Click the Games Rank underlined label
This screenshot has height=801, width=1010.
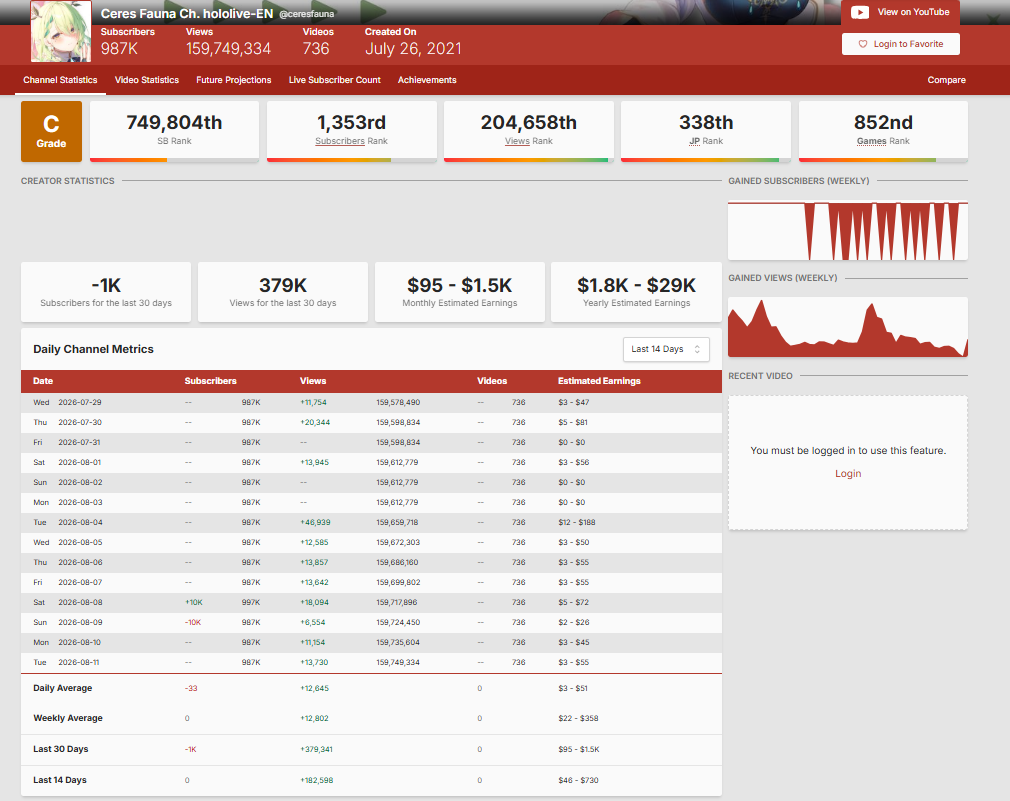tap(872, 141)
